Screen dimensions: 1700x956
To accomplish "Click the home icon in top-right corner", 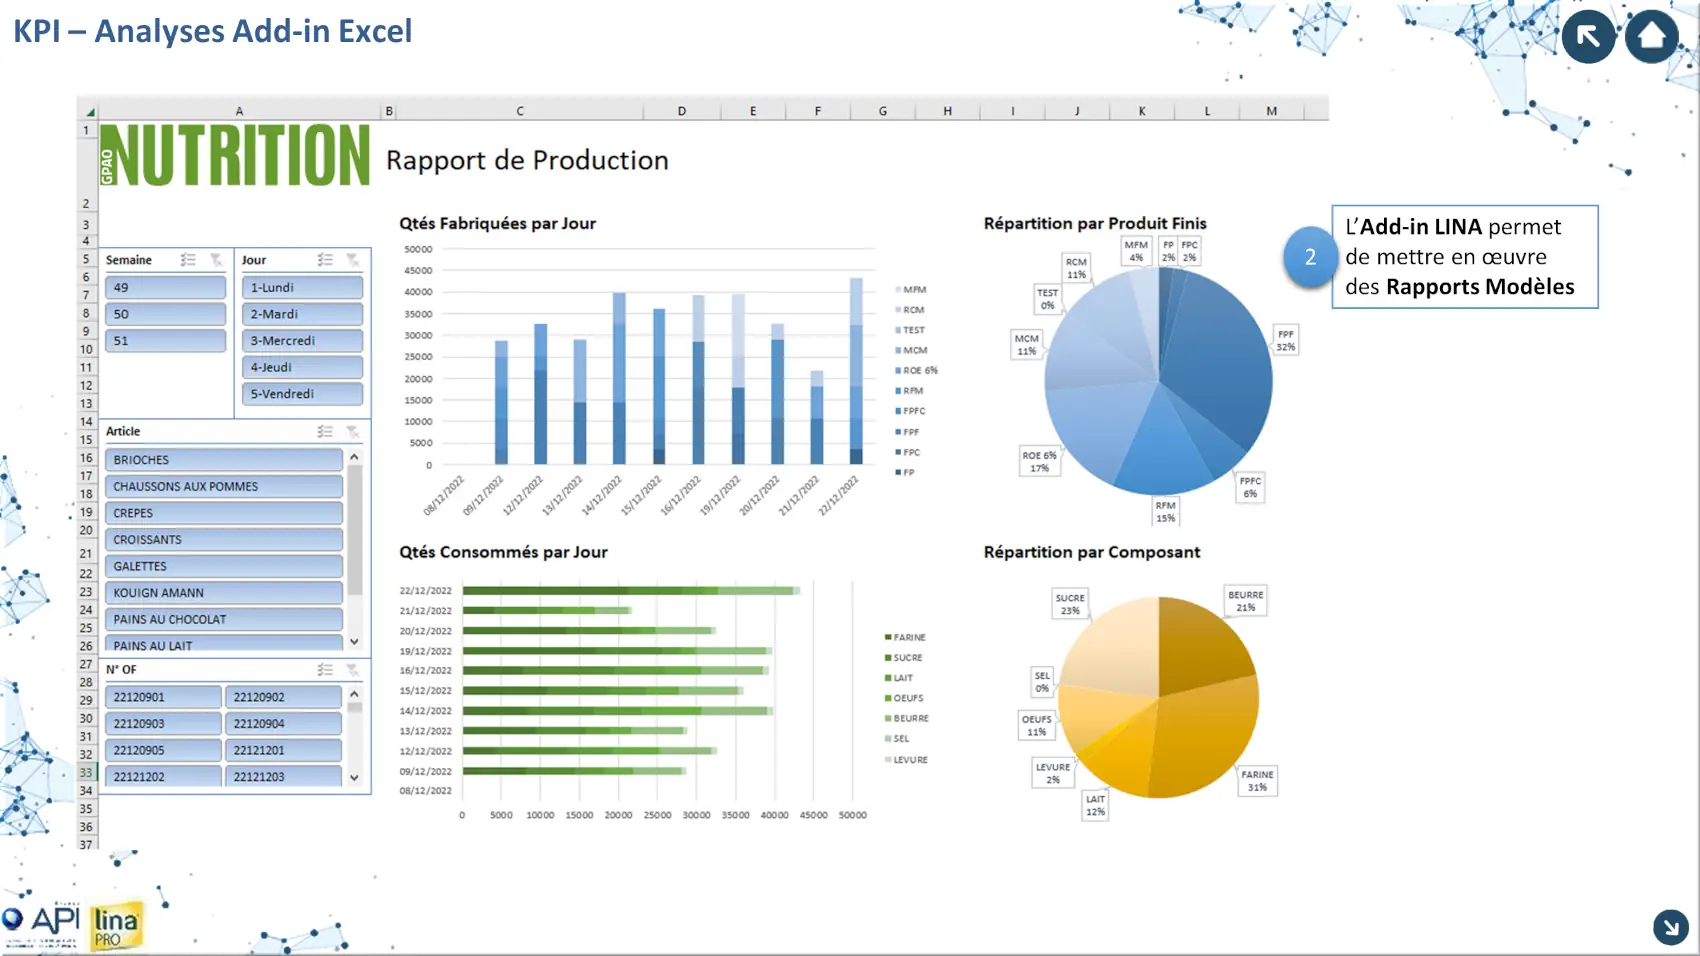I will (1651, 37).
